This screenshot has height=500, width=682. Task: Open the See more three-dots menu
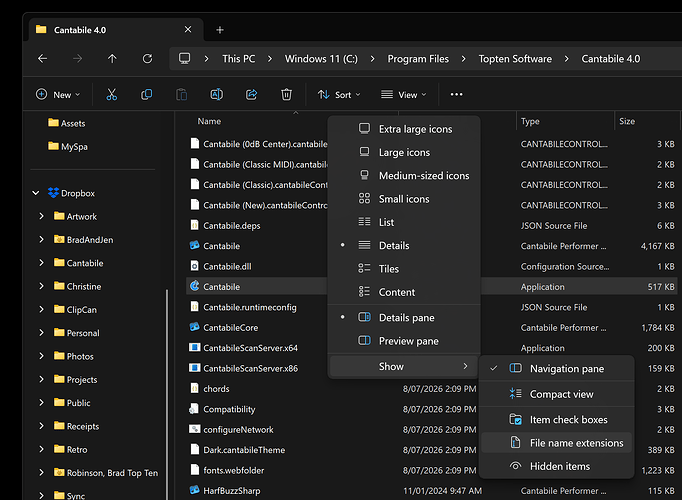click(x=456, y=94)
